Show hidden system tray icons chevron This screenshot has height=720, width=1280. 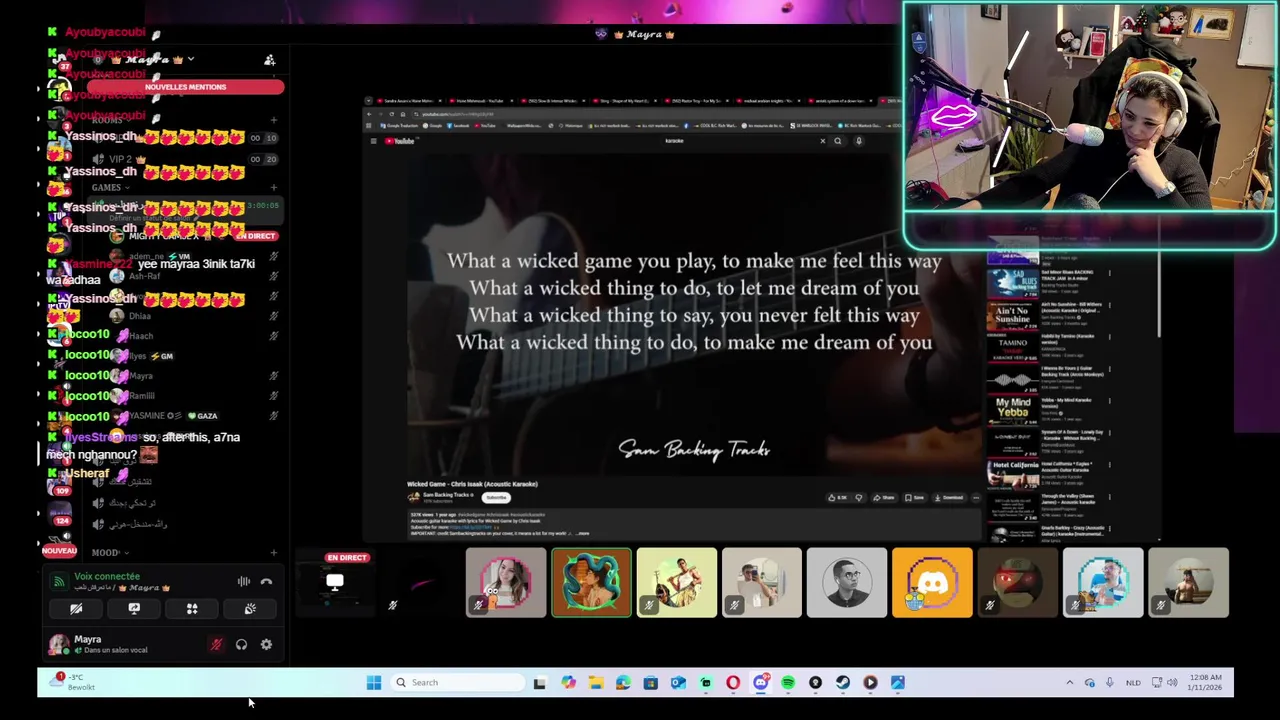click(x=1069, y=683)
